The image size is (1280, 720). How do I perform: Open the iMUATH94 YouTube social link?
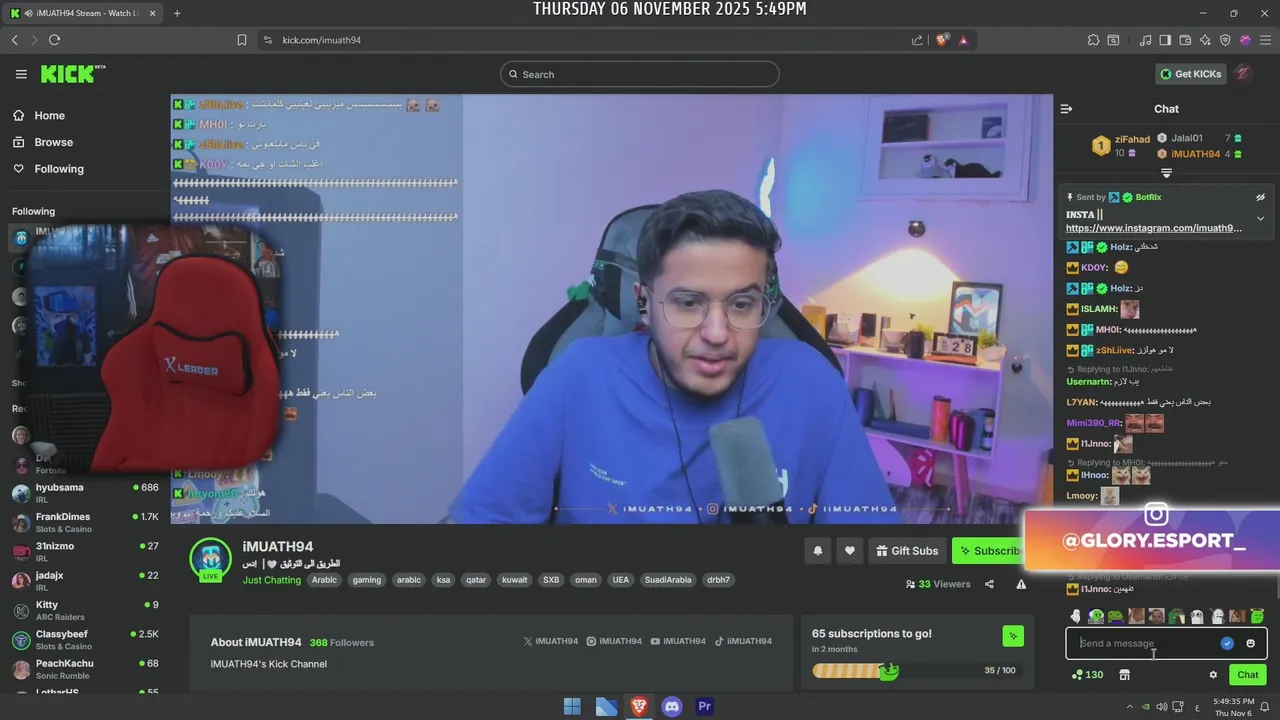(x=677, y=641)
